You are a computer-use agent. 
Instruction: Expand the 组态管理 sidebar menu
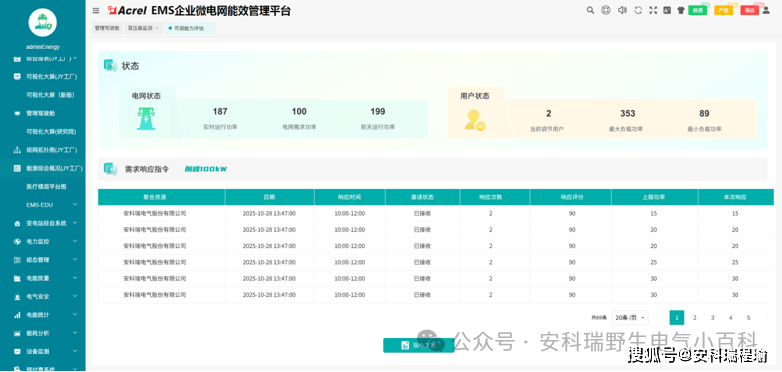43,260
